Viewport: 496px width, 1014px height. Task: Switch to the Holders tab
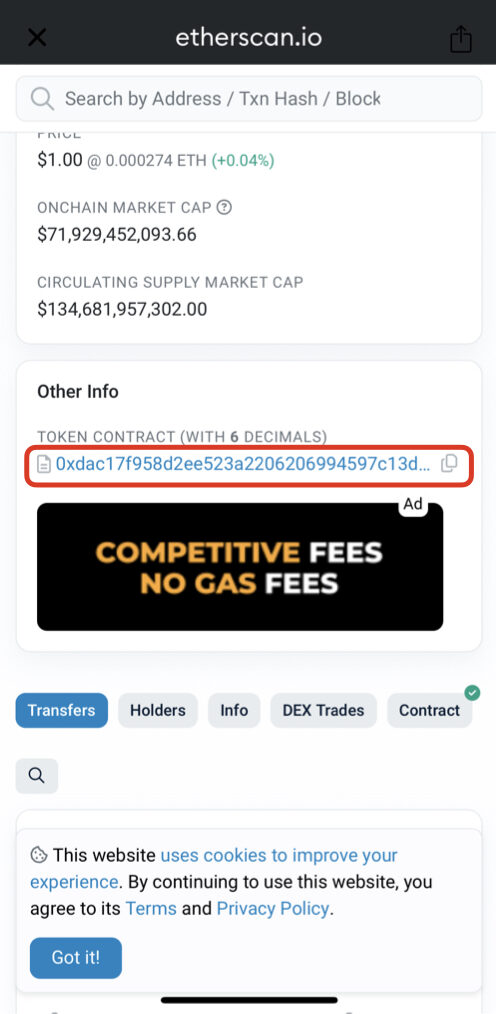[158, 710]
